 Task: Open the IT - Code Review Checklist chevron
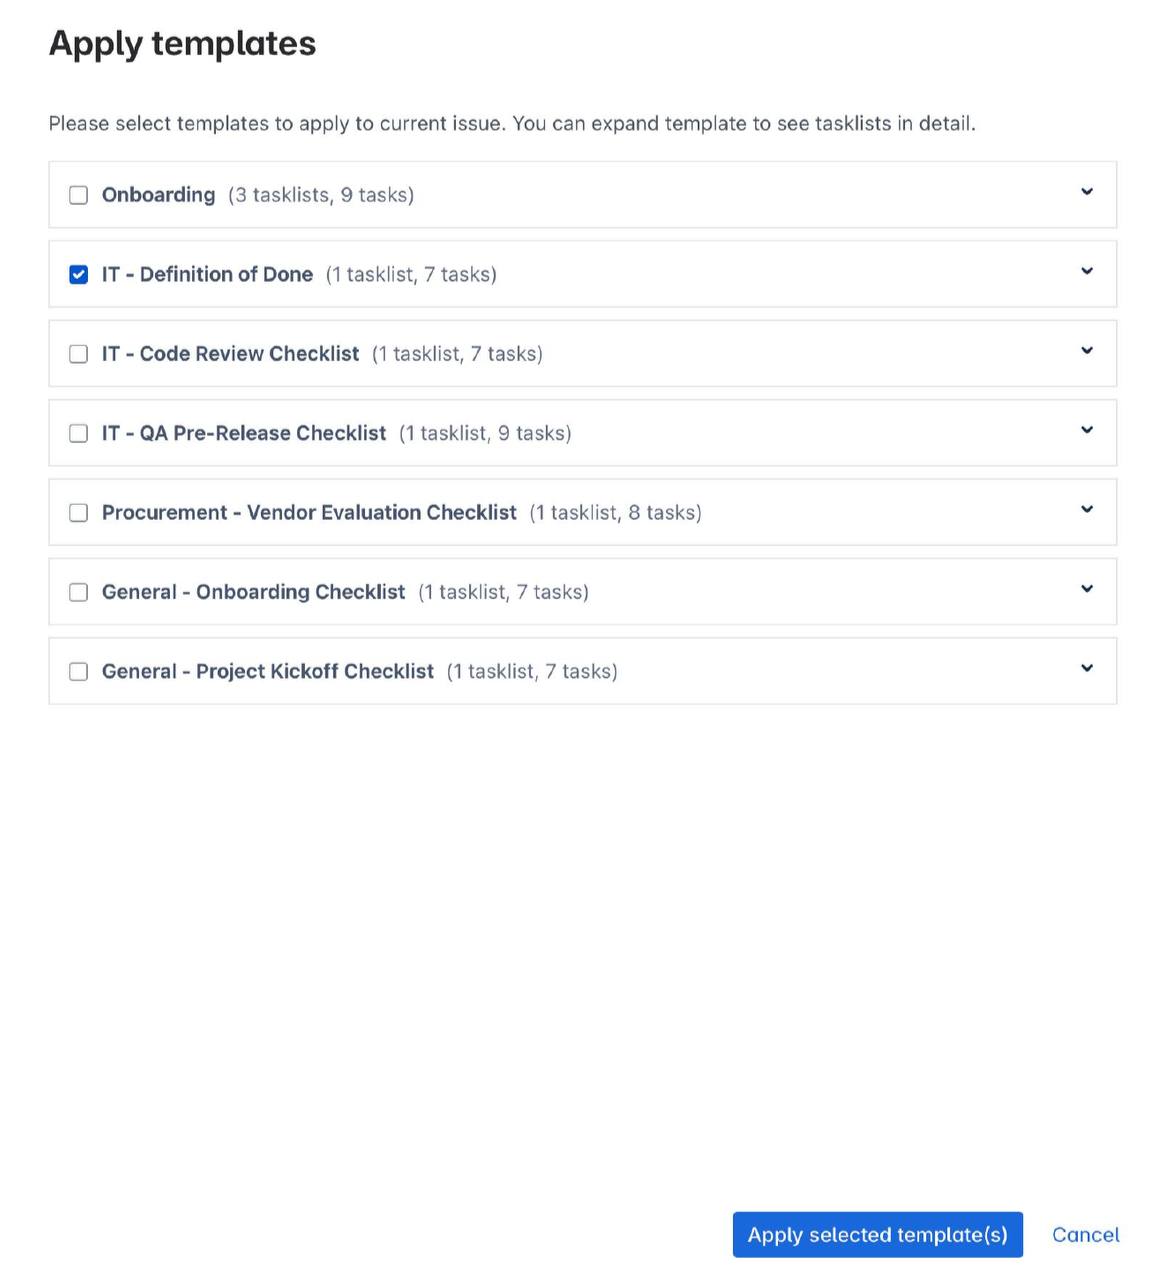tap(1087, 350)
